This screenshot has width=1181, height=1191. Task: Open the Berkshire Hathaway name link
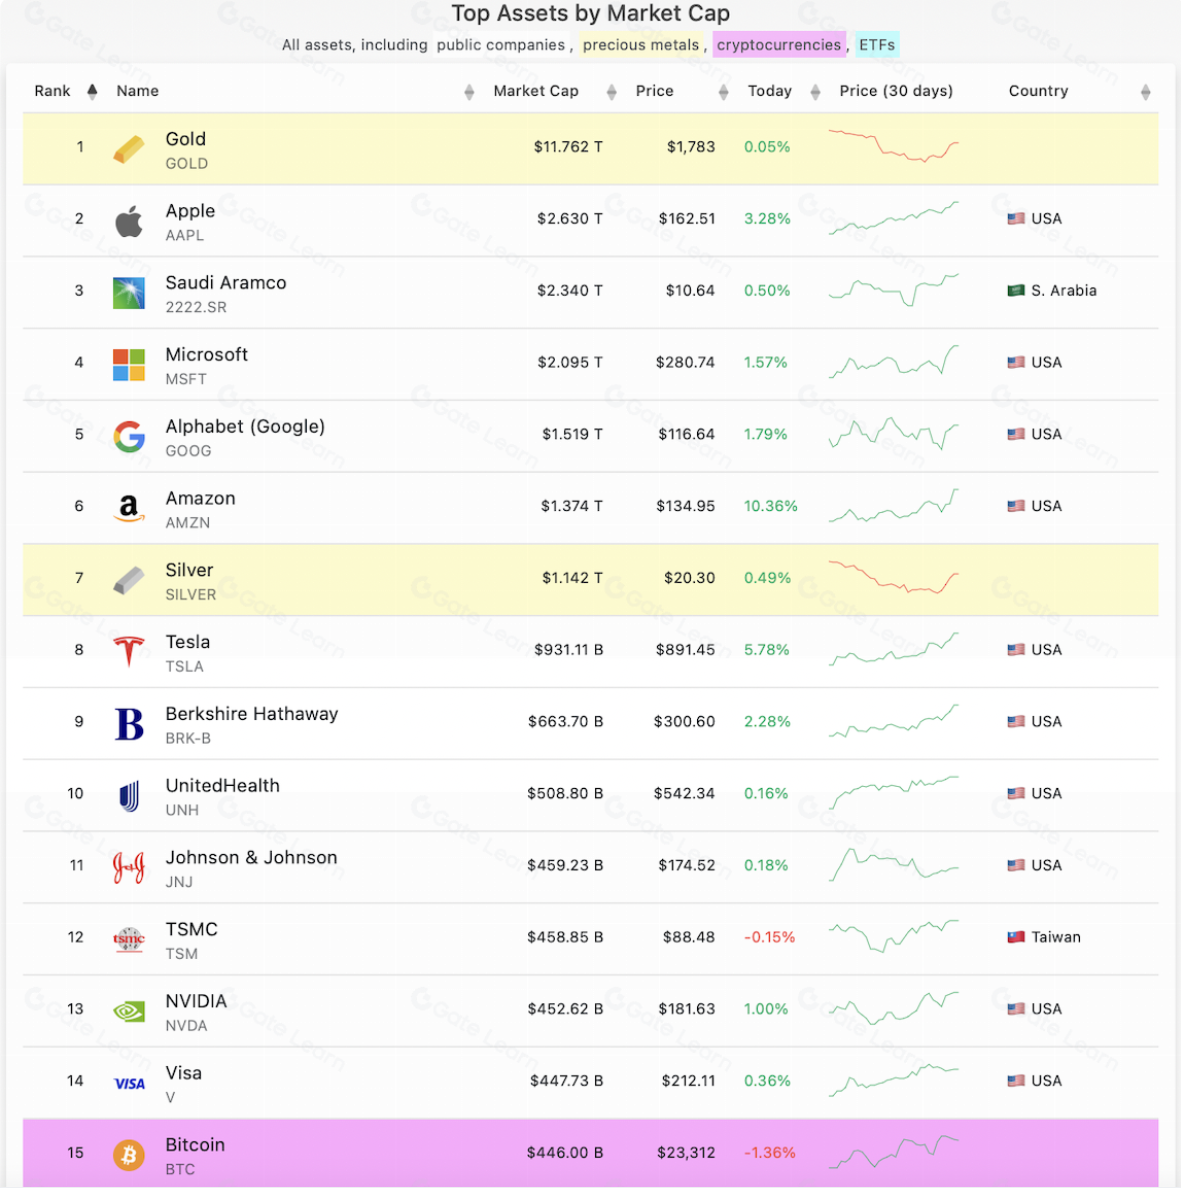tap(252, 714)
